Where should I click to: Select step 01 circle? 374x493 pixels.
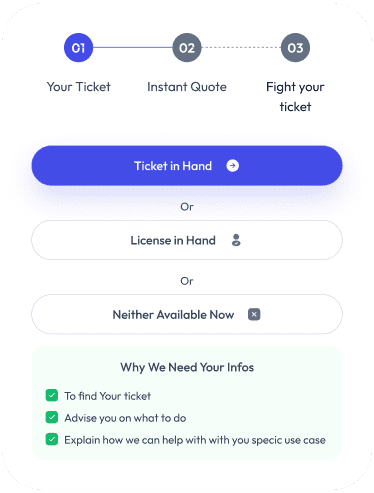pos(78,48)
